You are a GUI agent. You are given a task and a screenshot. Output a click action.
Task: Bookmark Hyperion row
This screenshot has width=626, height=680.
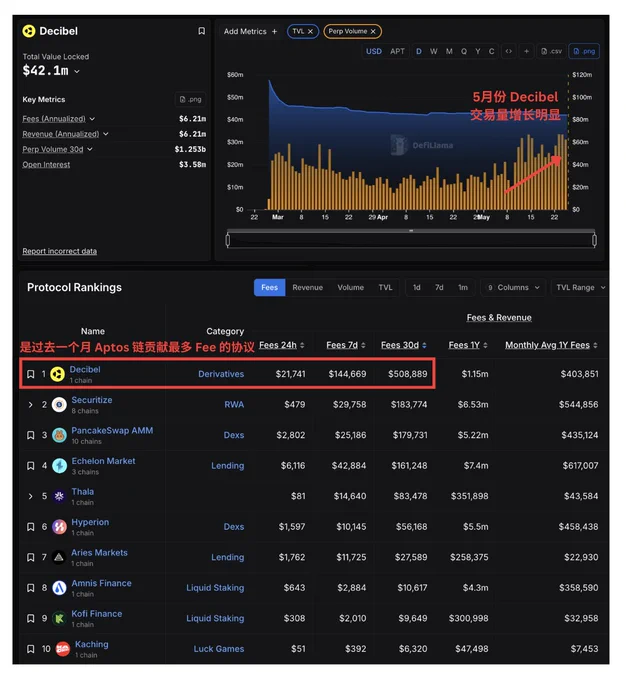[x=30, y=527]
